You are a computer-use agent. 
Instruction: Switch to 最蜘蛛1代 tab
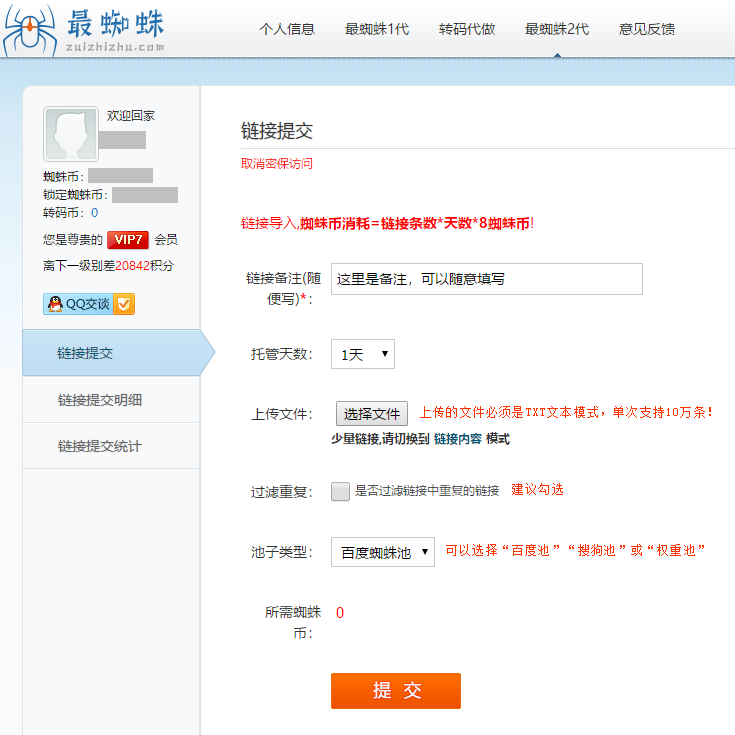(376, 29)
